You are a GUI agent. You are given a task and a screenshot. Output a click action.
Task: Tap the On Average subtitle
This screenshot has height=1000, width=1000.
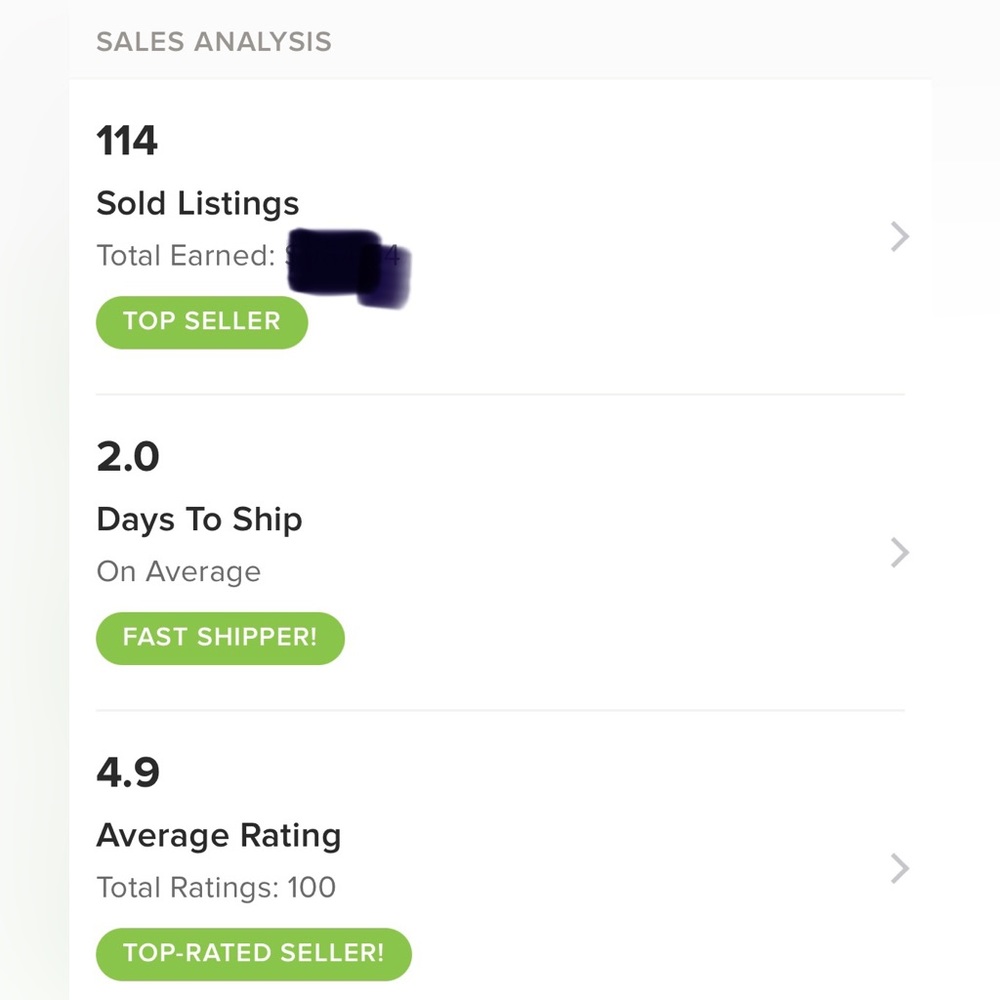coord(178,572)
